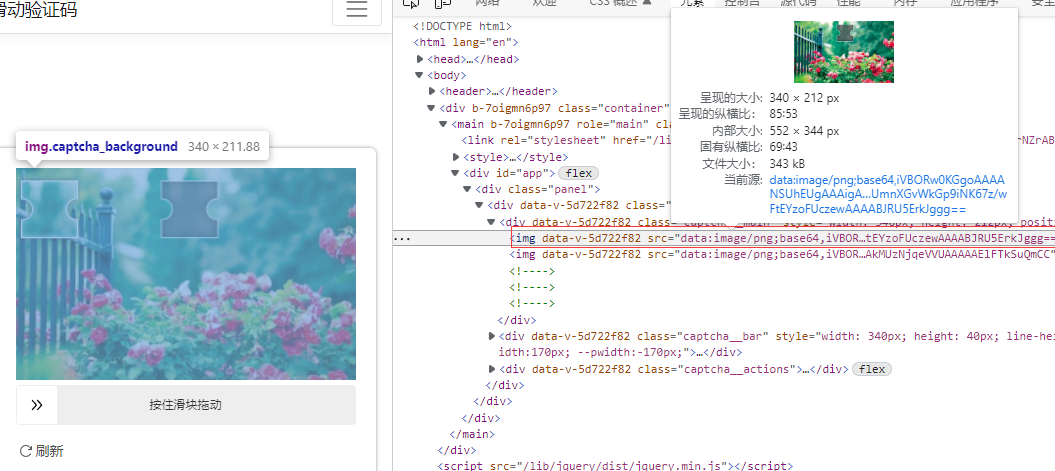Screen dimensions: 1055x471
Task: Expand the captcha__actions div node
Action: (492, 369)
